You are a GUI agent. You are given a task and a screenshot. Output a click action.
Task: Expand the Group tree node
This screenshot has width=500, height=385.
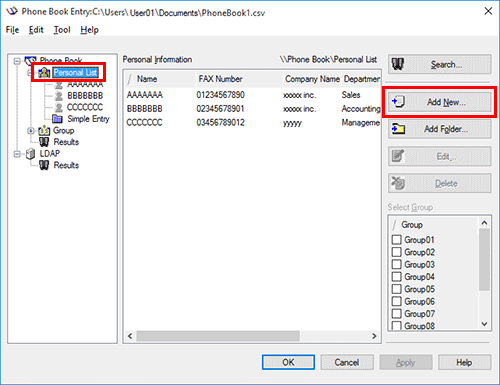pyautogui.click(x=31, y=131)
